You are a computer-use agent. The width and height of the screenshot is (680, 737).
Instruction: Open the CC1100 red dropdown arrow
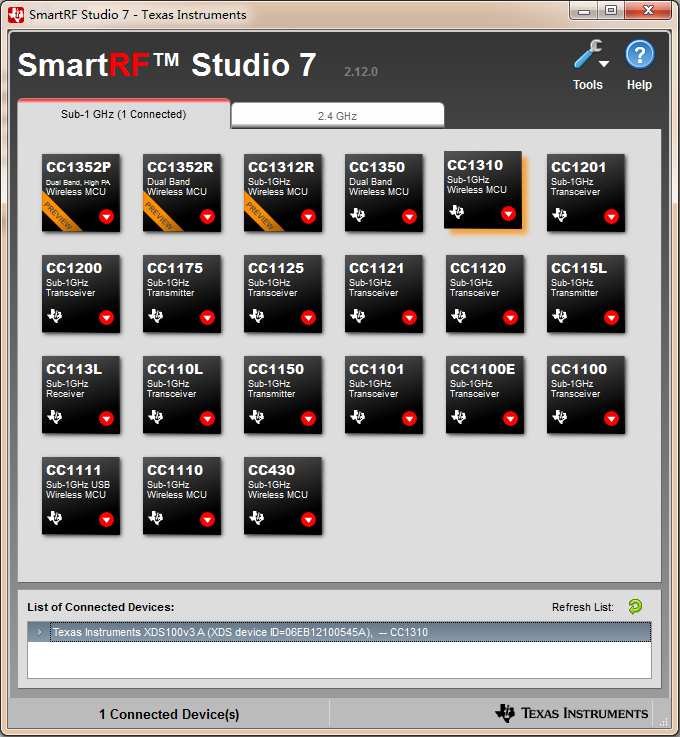pos(611,418)
